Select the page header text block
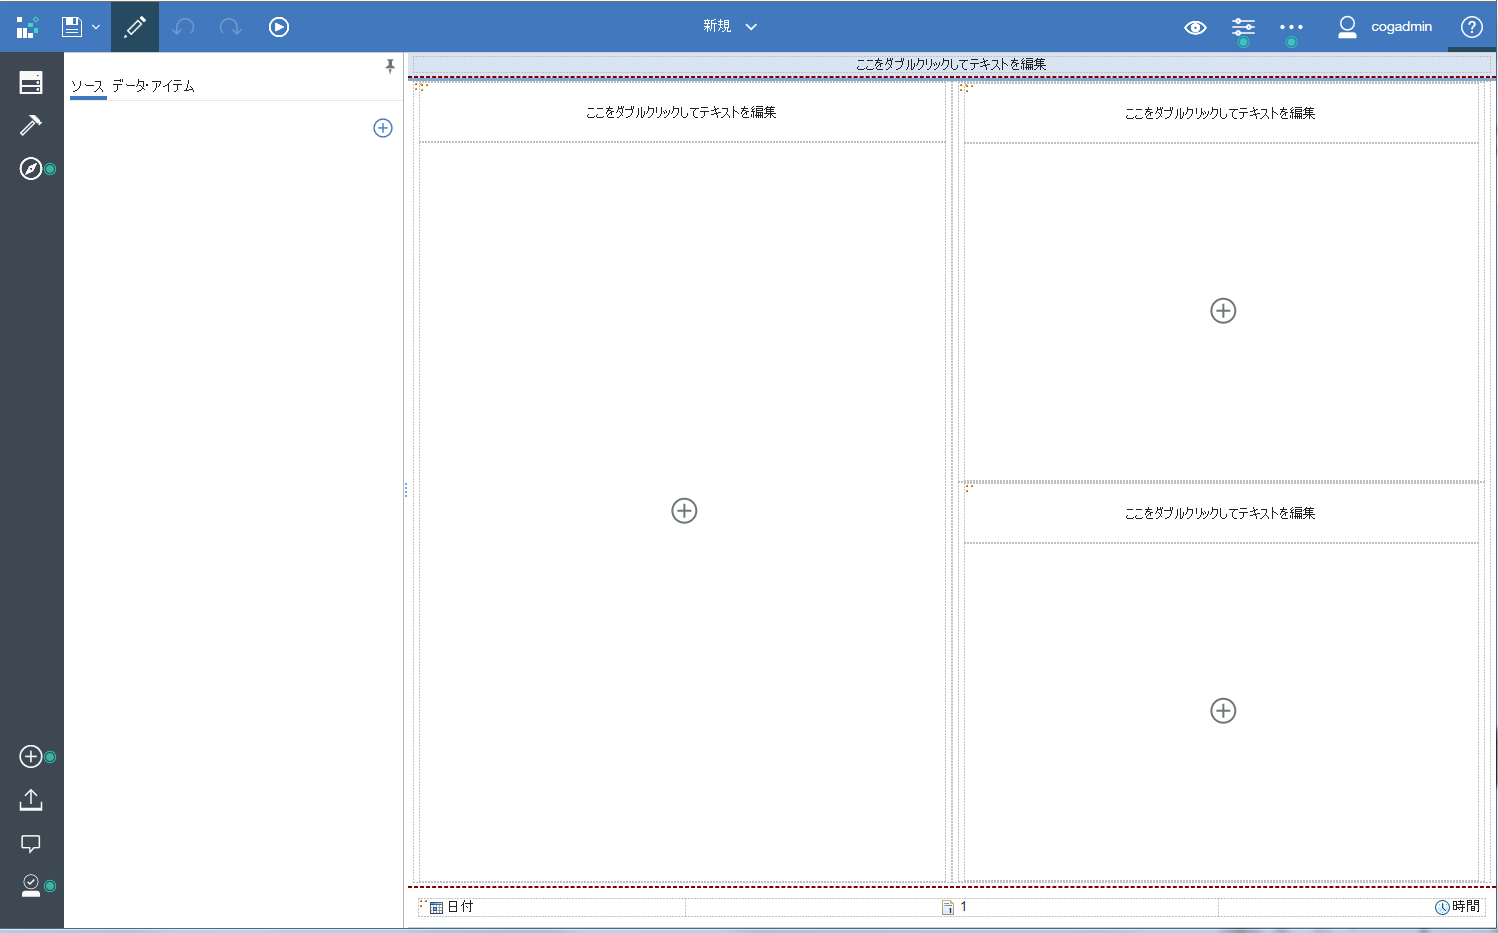Viewport: 1498px width, 933px height. pos(951,64)
